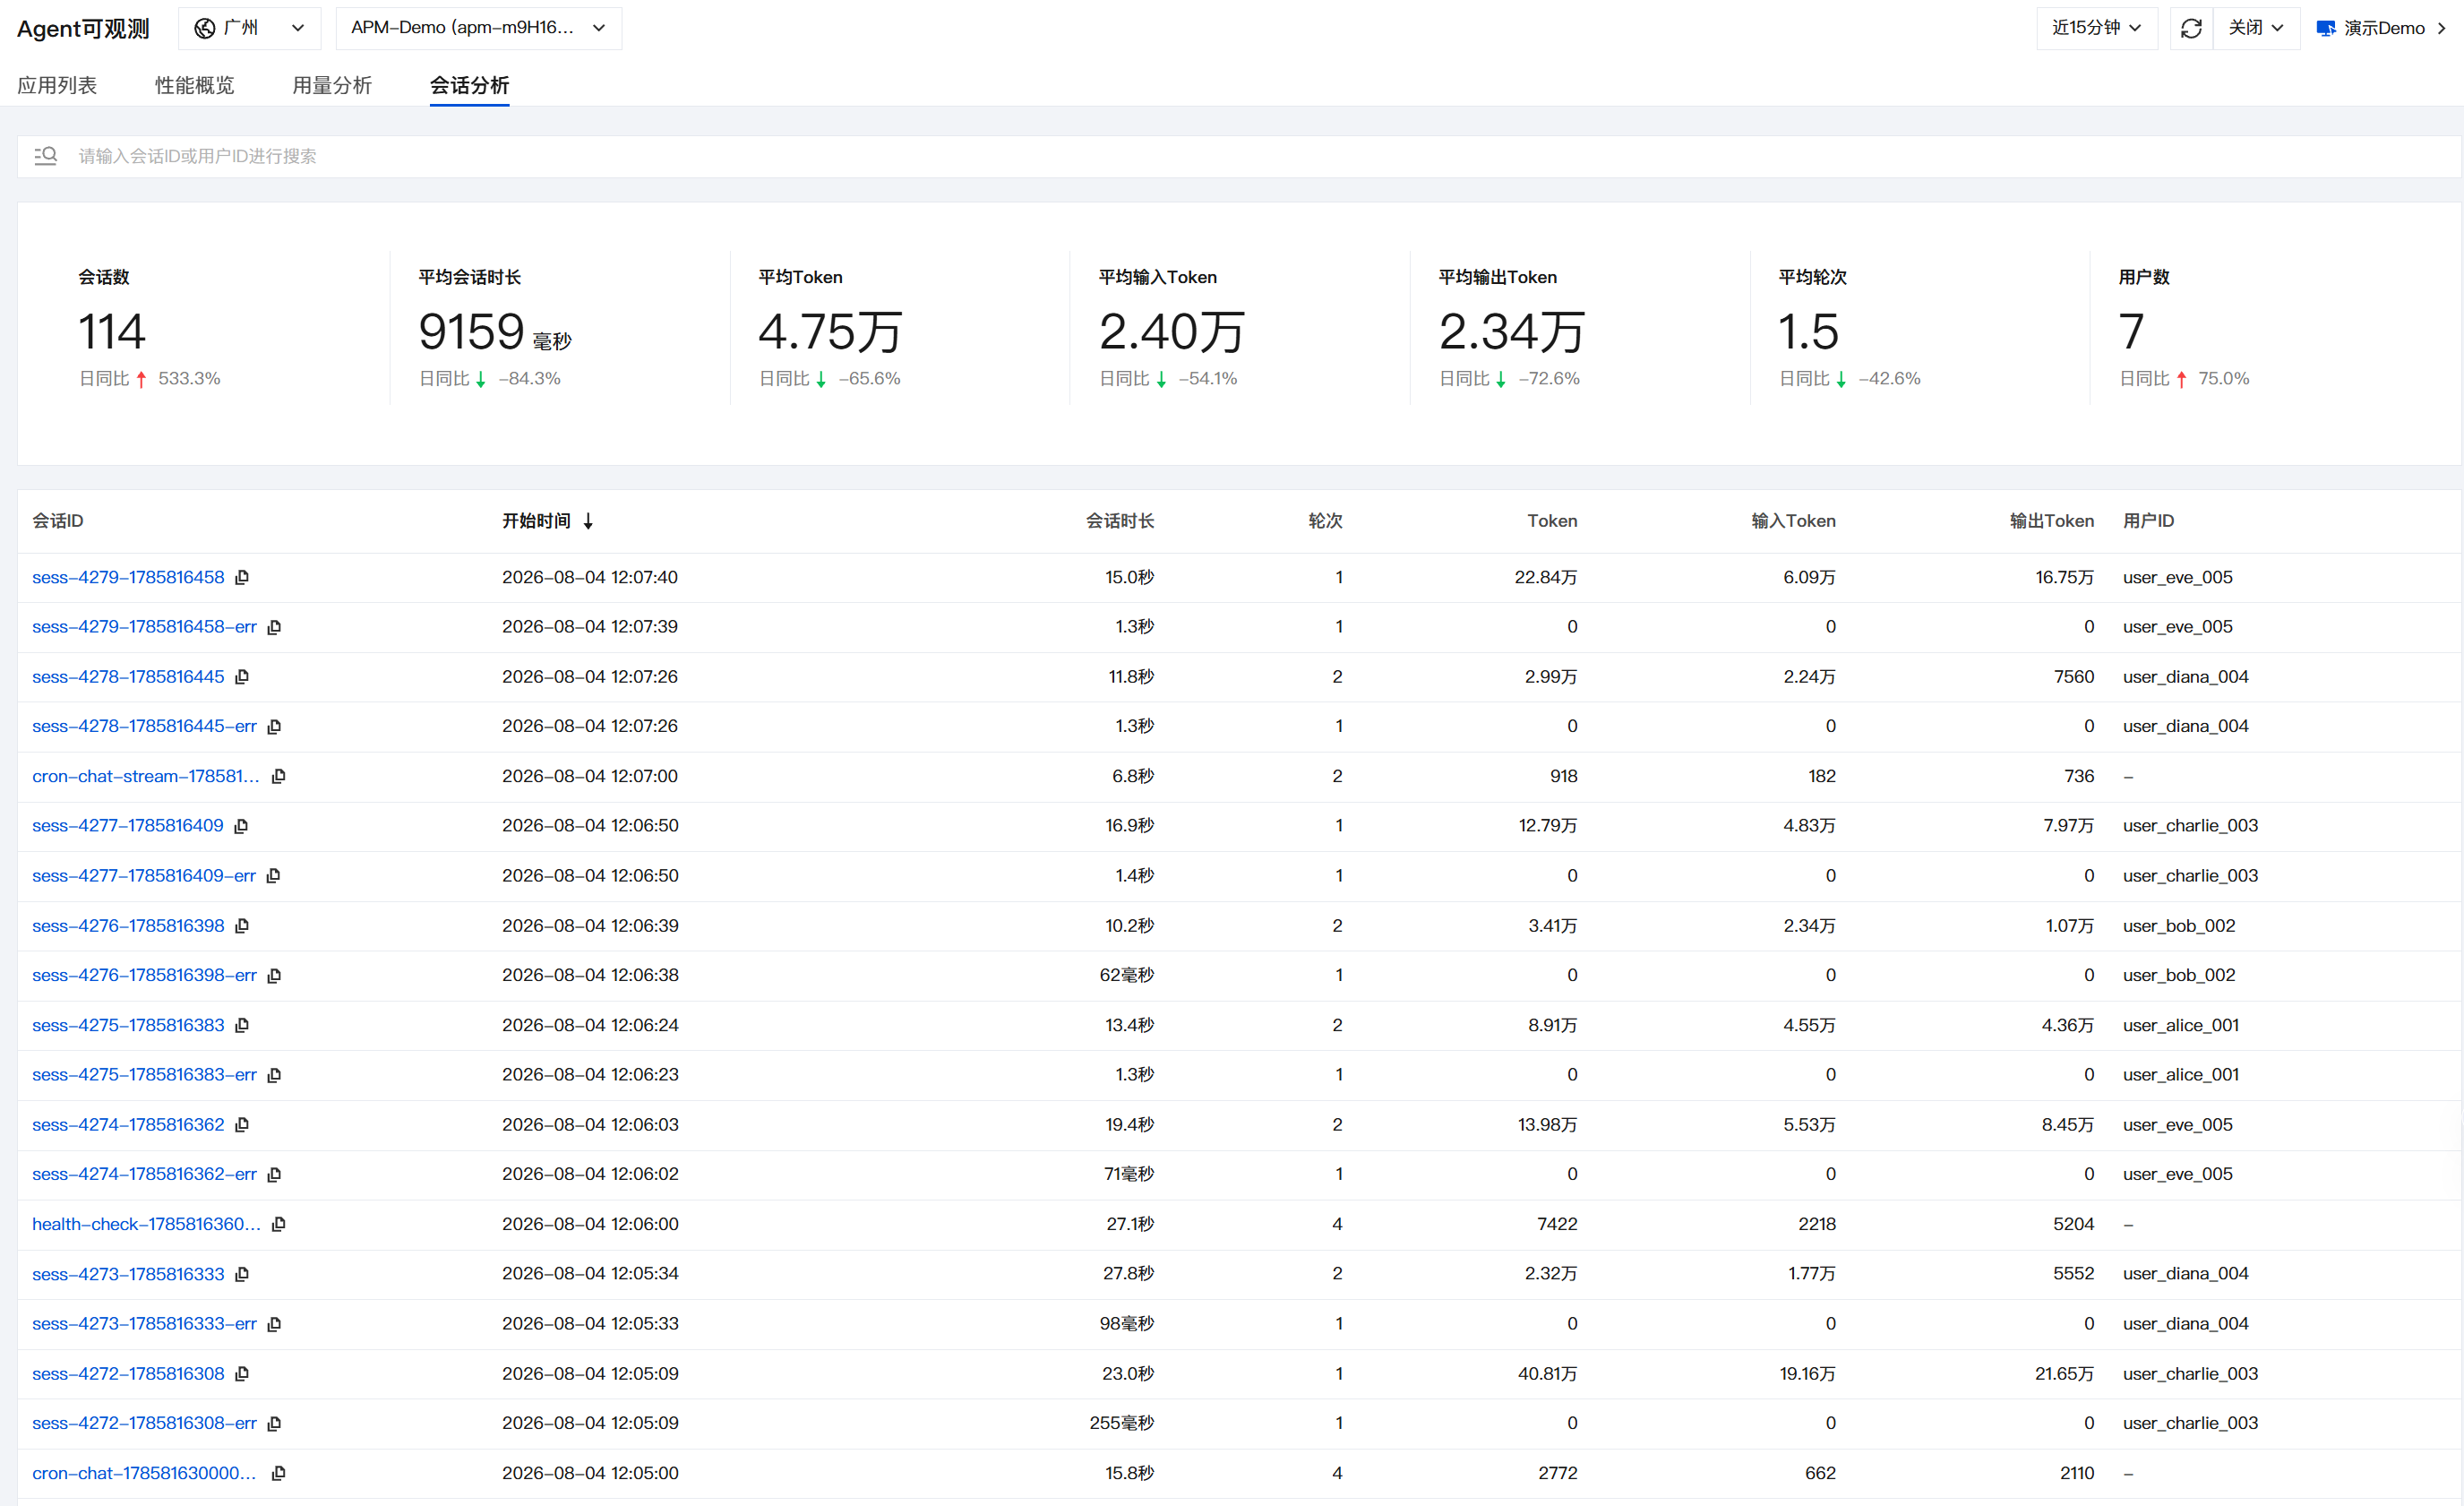2464x1506 pixels.
Task: Click the 4.75万 average Token value
Action: pyautogui.click(x=831, y=332)
